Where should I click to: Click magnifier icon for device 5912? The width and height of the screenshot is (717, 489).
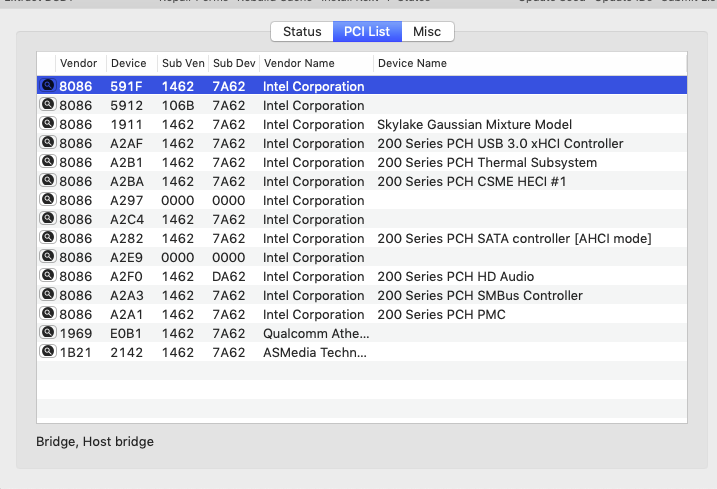tap(48, 105)
